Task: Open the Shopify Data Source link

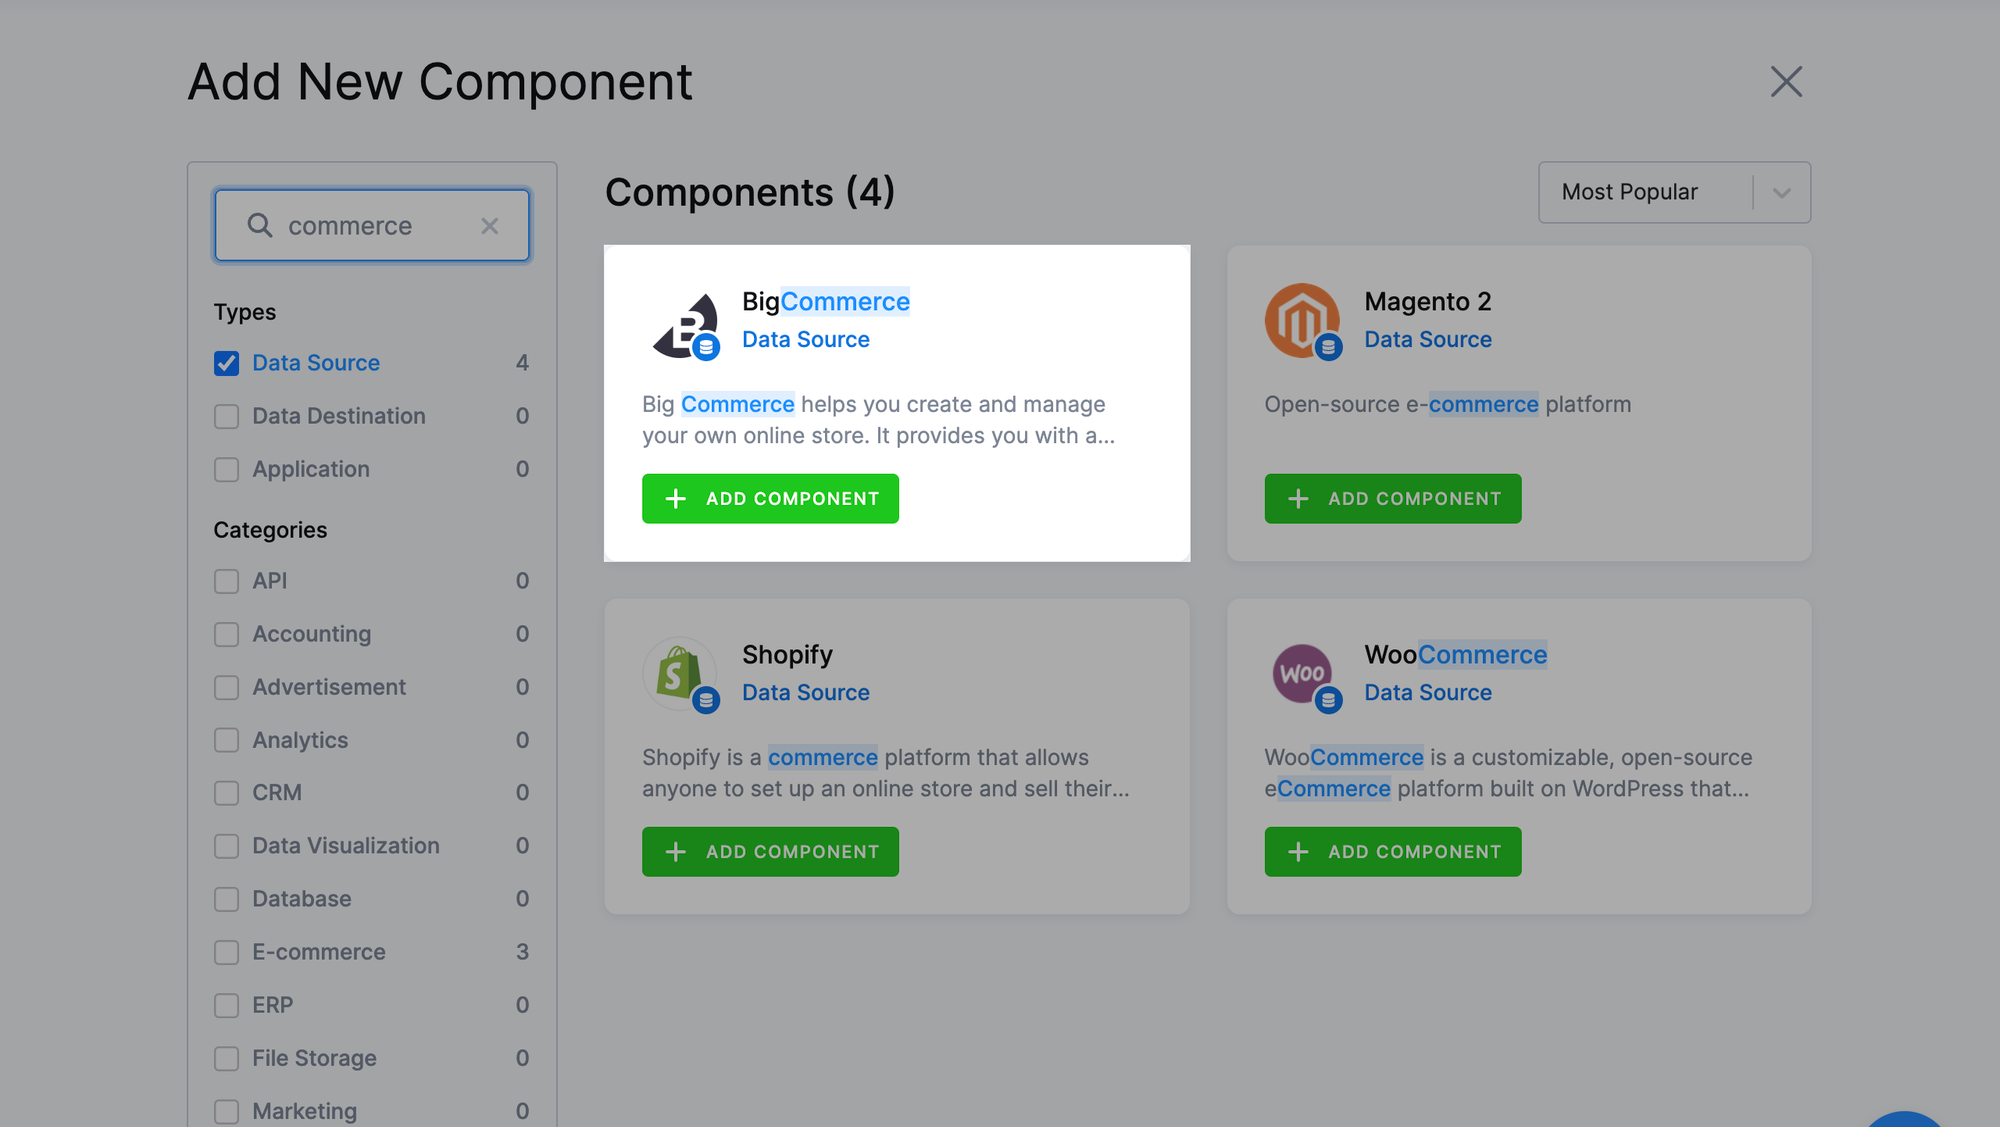Action: tap(805, 692)
